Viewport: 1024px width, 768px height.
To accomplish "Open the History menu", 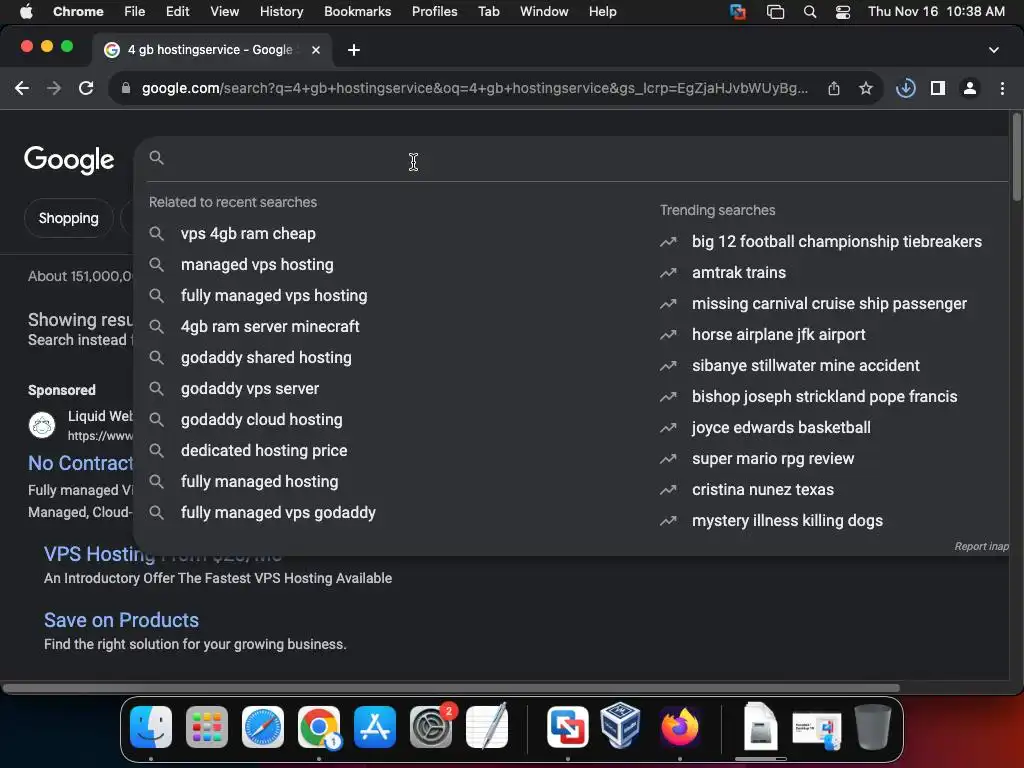I will (x=281, y=12).
